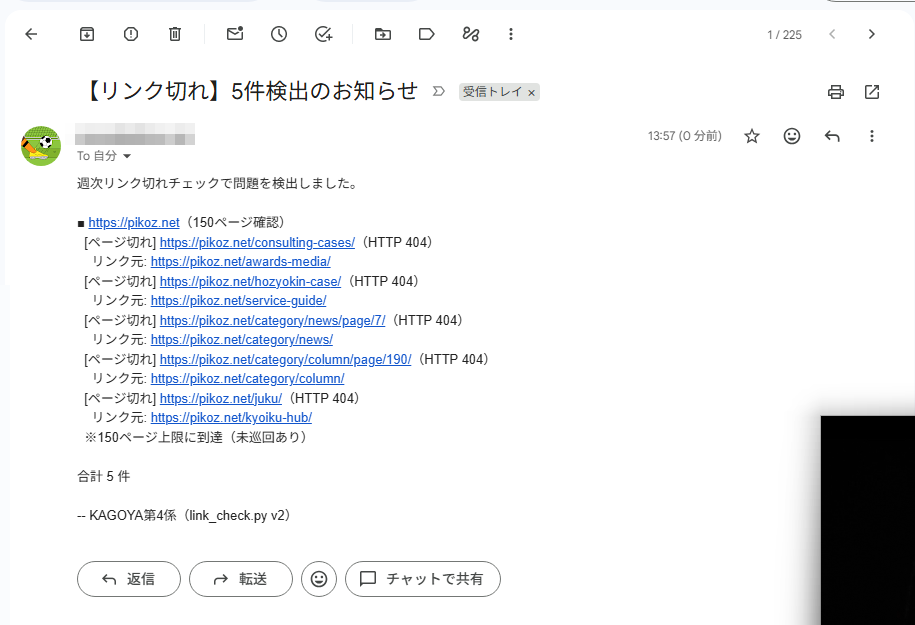Open message more options beside reply
Image resolution: width=915 pixels, height=625 pixels.
pos(872,137)
